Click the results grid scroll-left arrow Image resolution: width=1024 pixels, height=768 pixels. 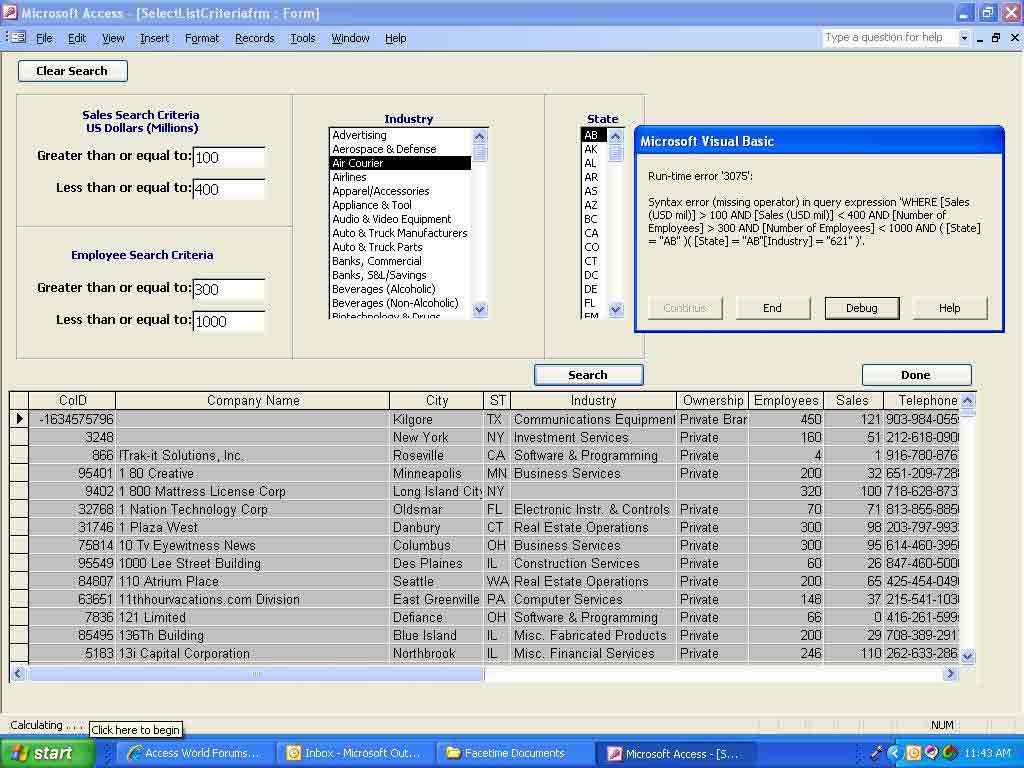tap(18, 673)
